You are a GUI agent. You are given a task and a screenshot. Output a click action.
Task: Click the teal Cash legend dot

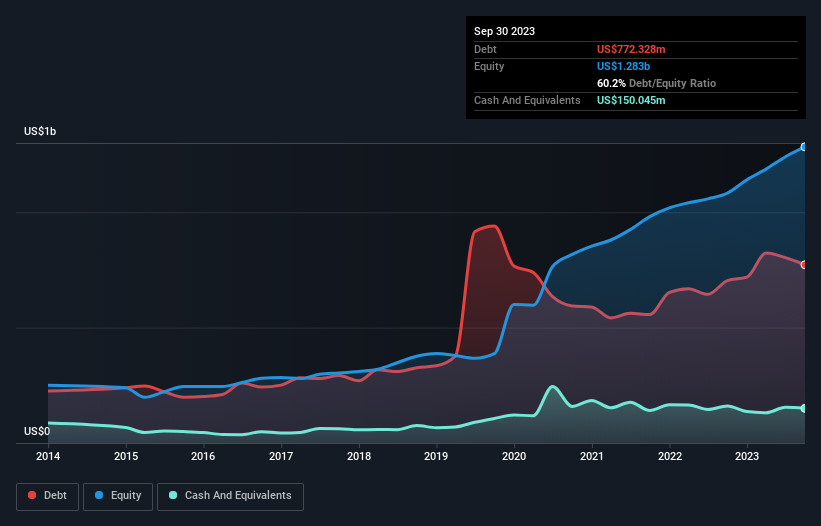[x=173, y=495]
